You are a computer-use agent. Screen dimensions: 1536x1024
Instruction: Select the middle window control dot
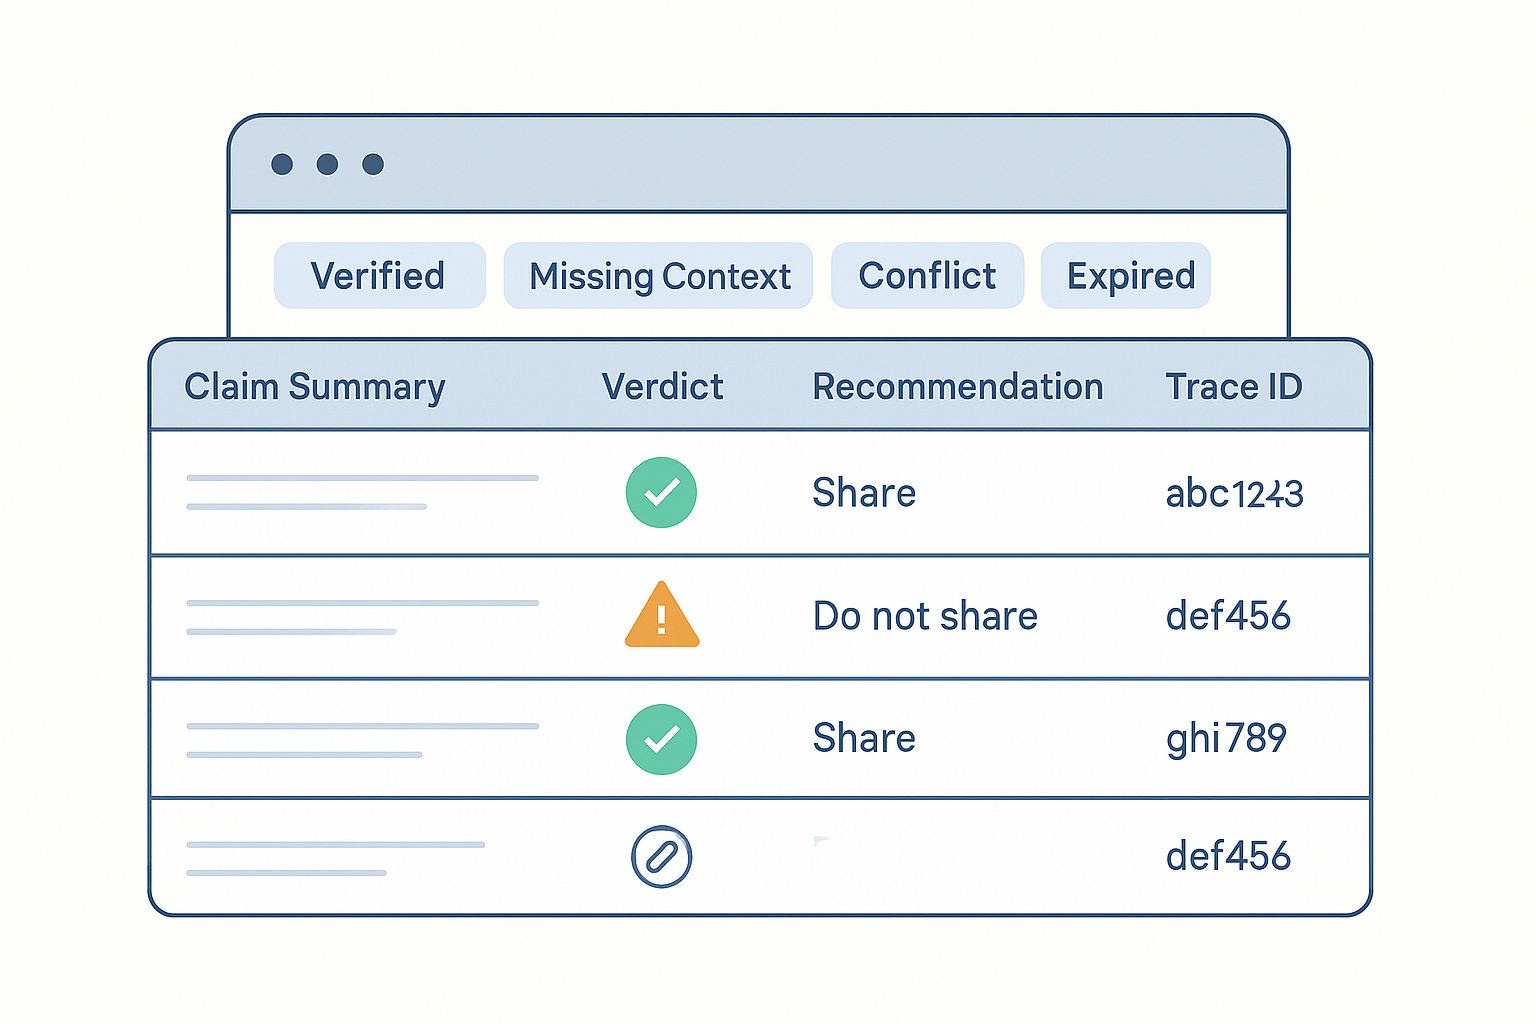coord(326,163)
